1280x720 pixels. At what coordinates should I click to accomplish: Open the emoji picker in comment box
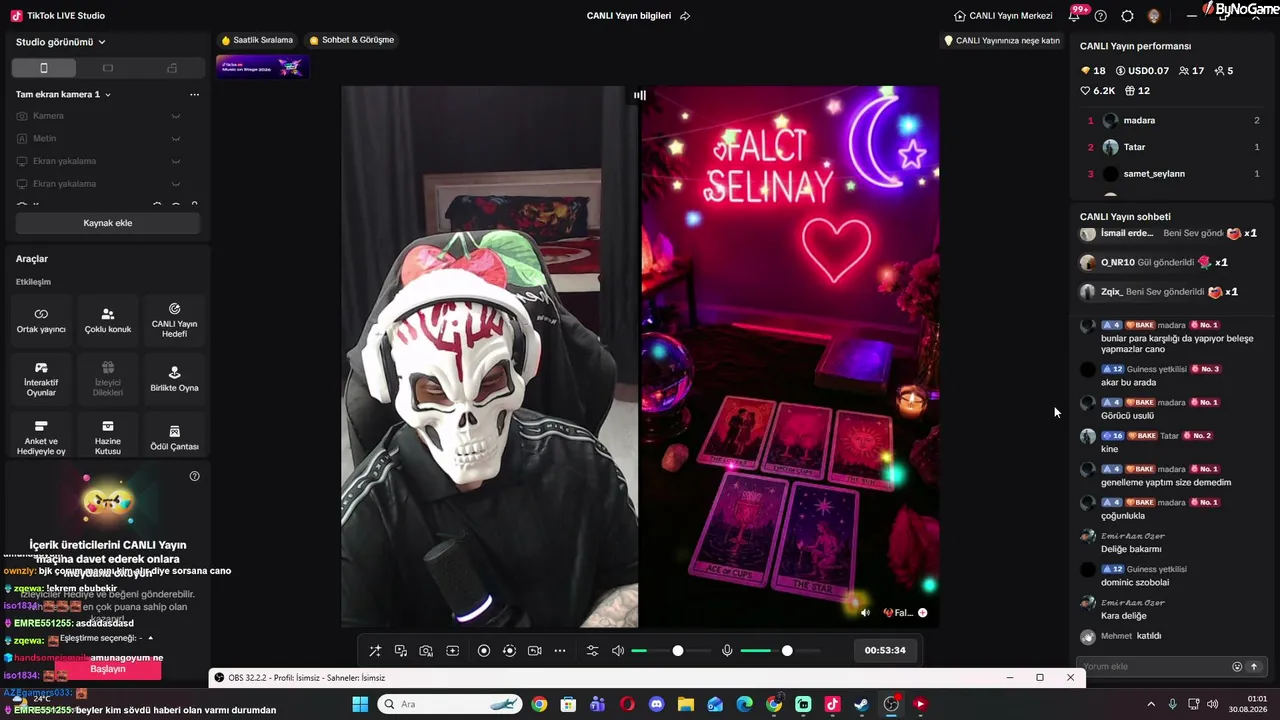1237,666
